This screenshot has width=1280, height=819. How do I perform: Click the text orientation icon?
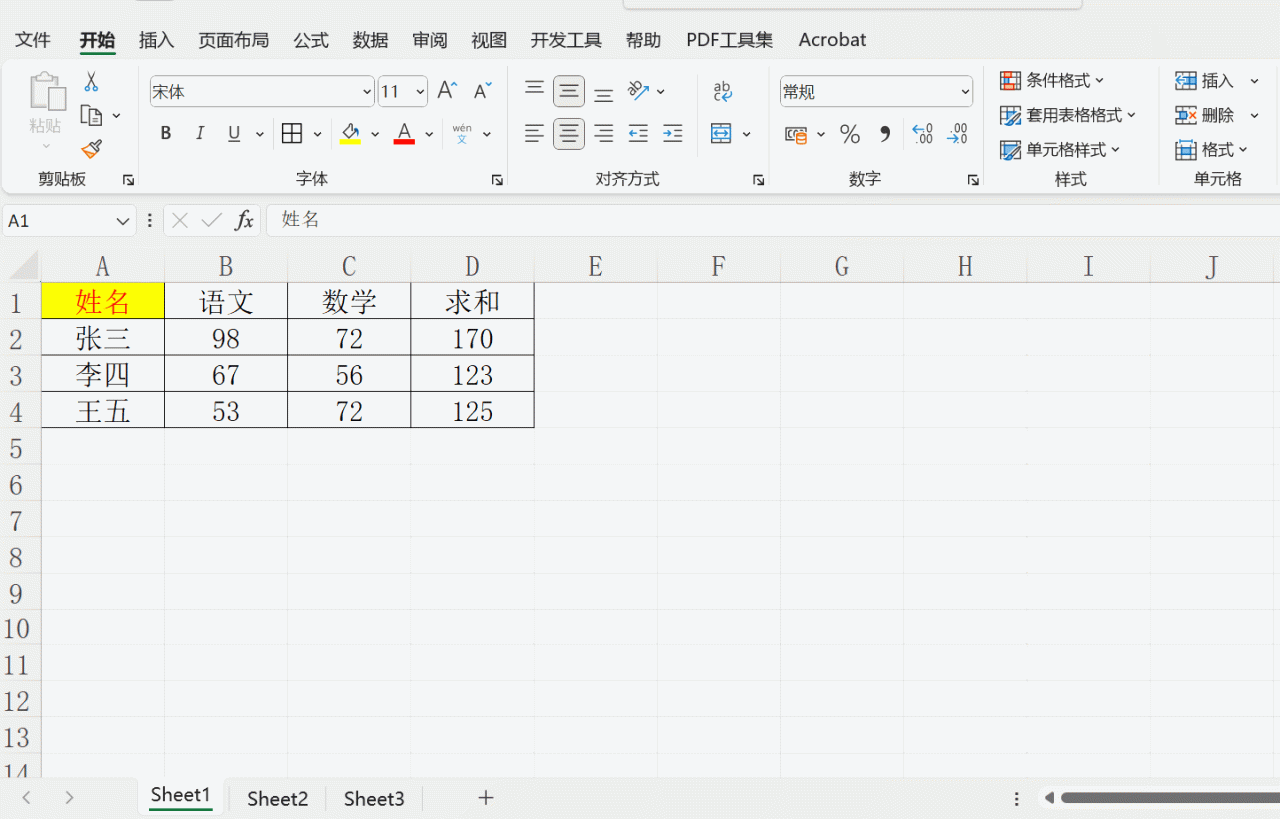click(x=638, y=91)
